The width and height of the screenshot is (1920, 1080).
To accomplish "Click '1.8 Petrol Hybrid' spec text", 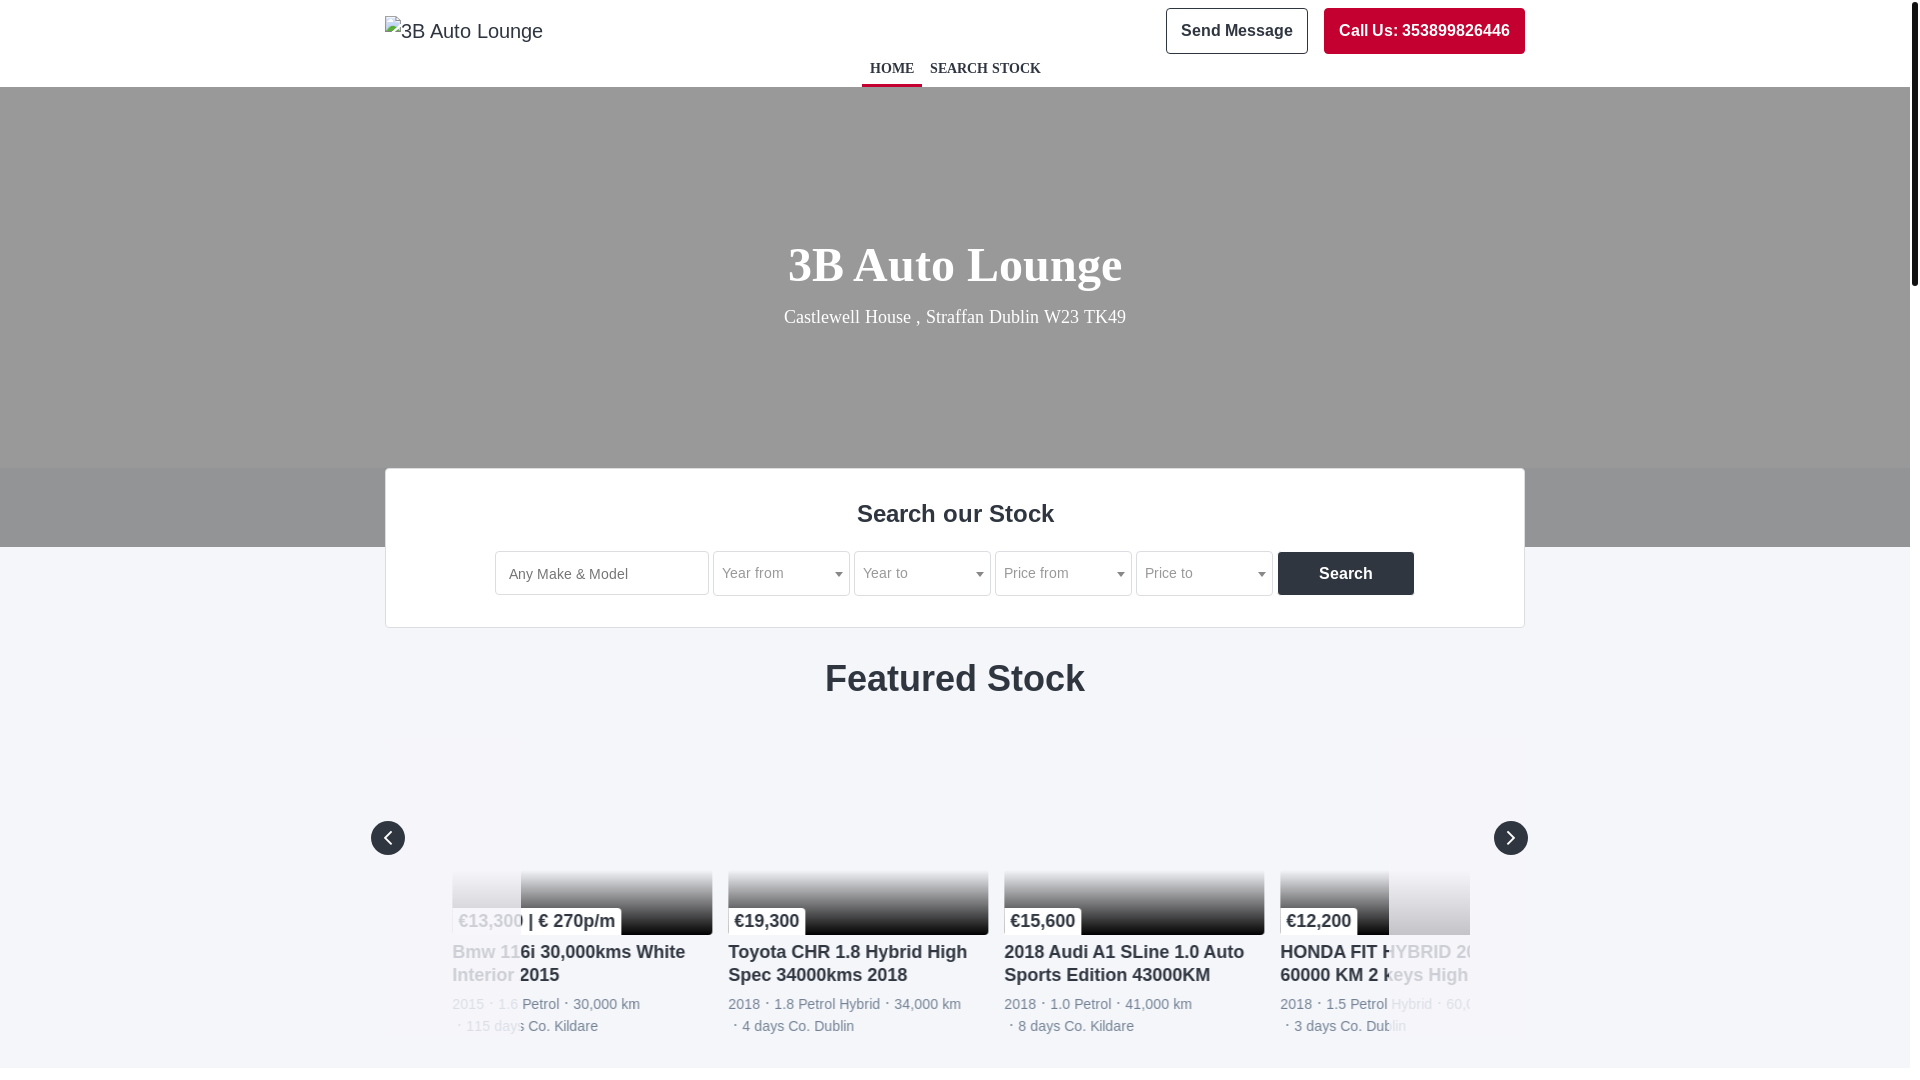I will (827, 1004).
